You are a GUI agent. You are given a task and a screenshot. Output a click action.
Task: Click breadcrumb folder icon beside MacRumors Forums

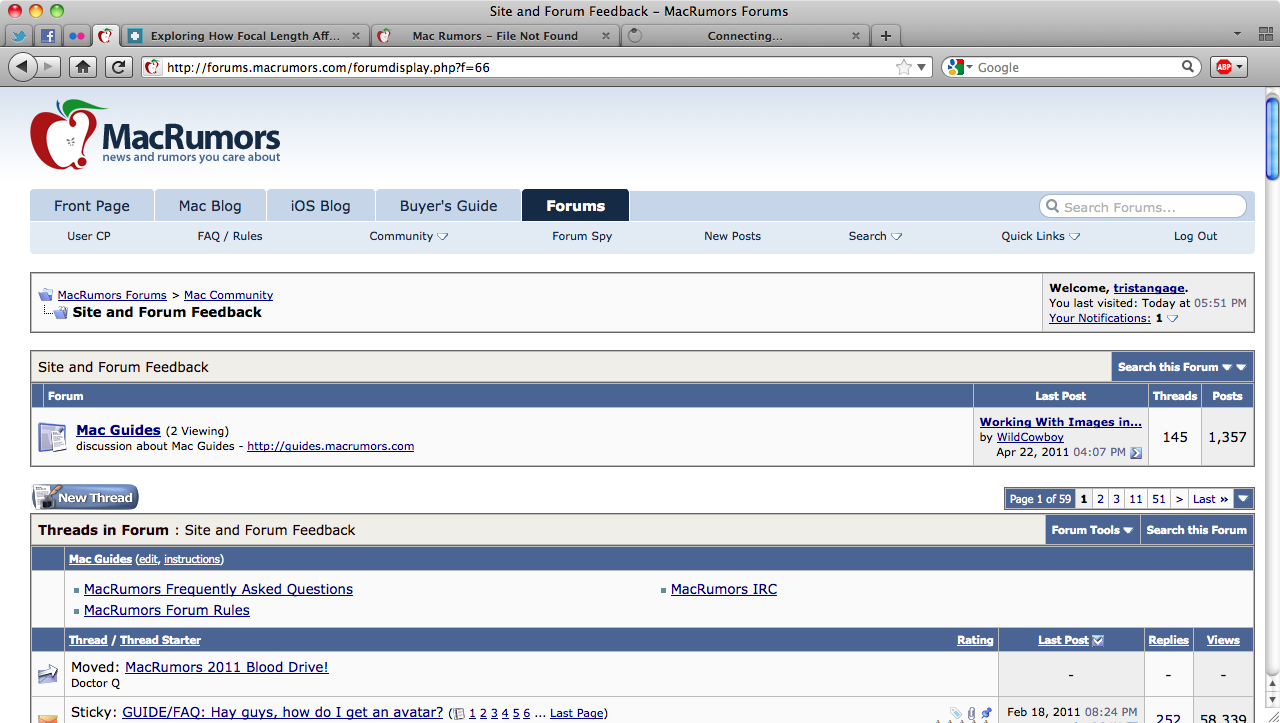[45, 295]
